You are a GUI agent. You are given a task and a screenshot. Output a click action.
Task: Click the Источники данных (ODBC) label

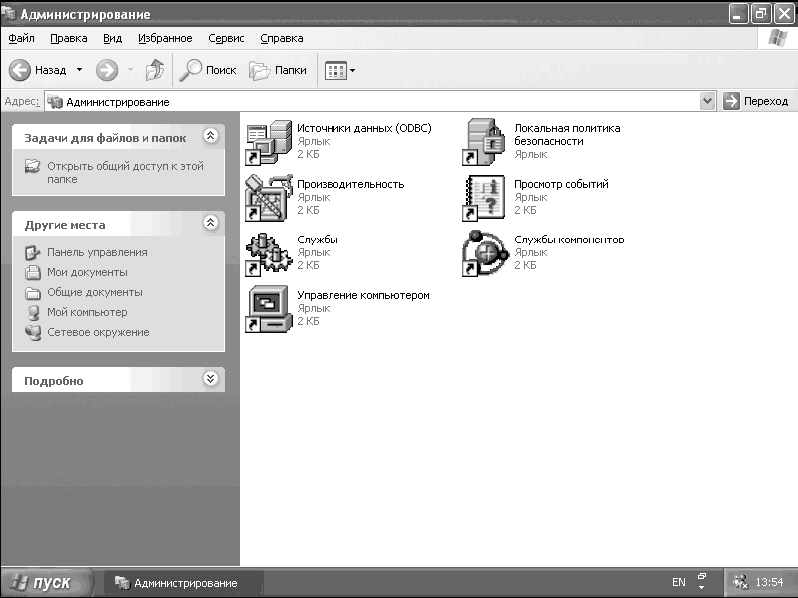364,128
